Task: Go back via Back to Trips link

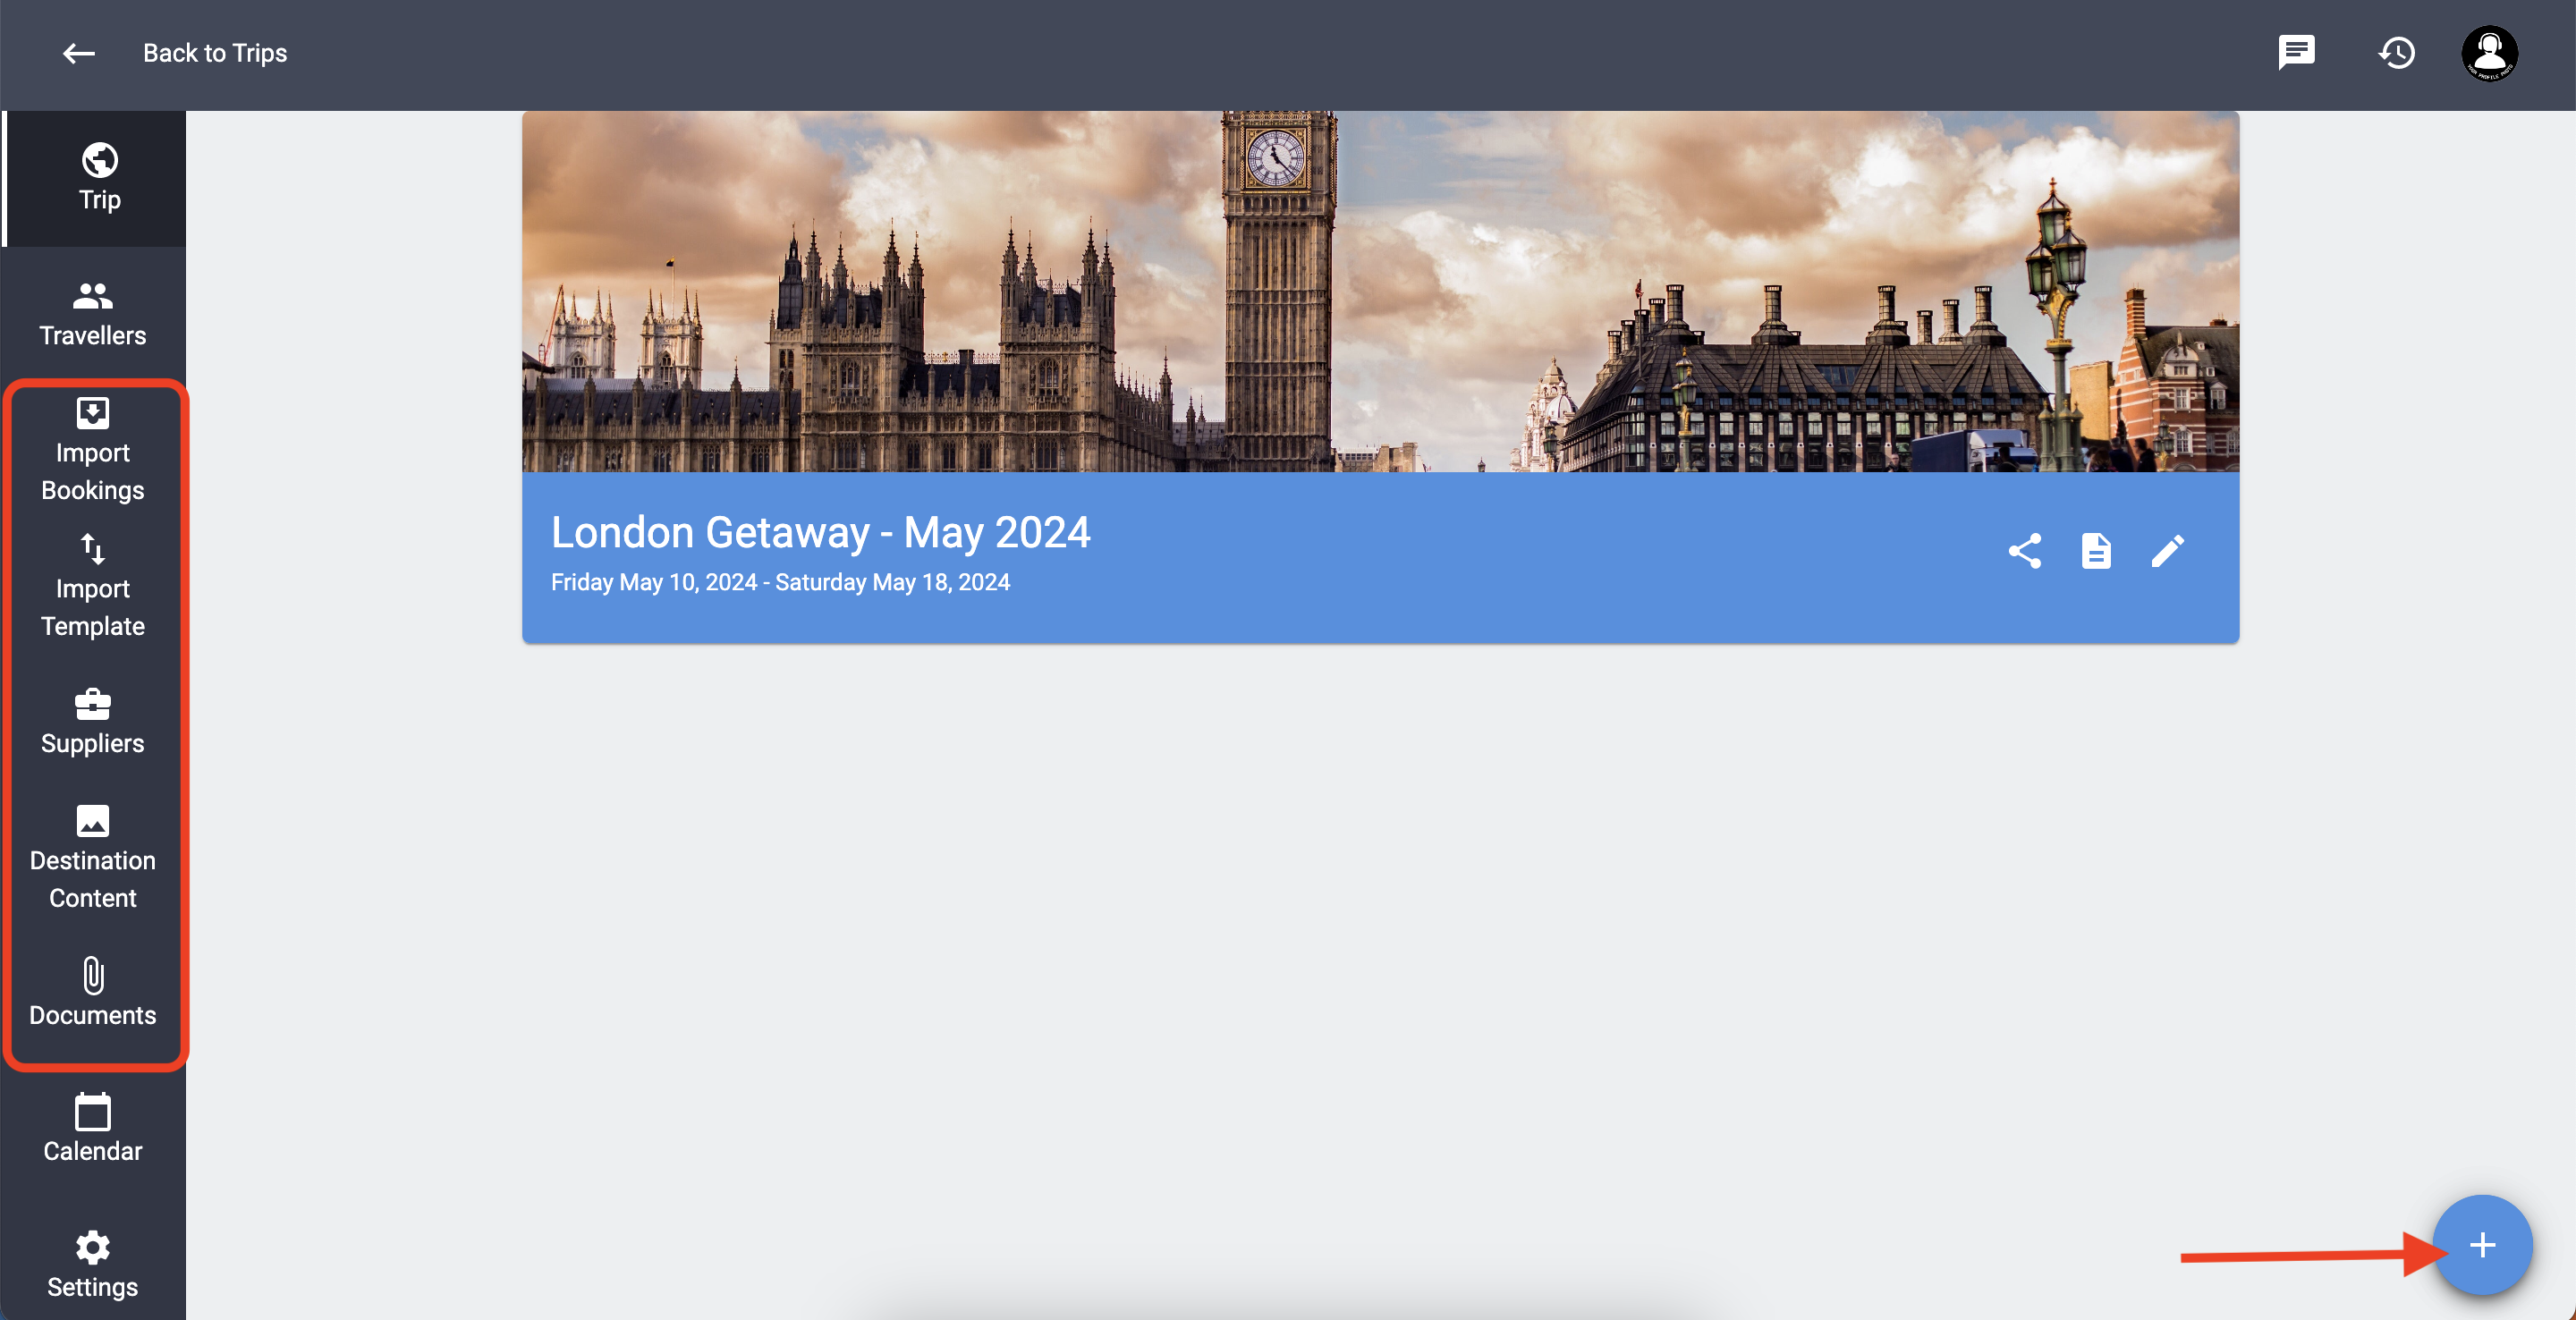Action: coord(215,53)
